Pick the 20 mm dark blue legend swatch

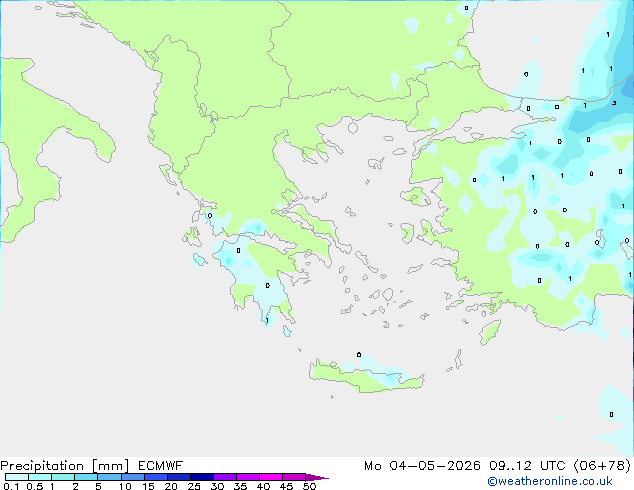(178, 477)
